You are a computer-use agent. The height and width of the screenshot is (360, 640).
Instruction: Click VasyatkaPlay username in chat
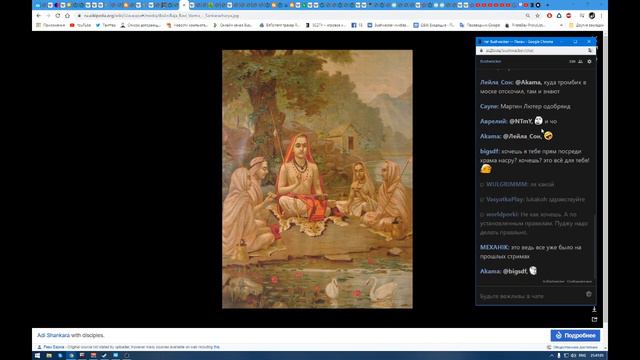[x=505, y=200]
